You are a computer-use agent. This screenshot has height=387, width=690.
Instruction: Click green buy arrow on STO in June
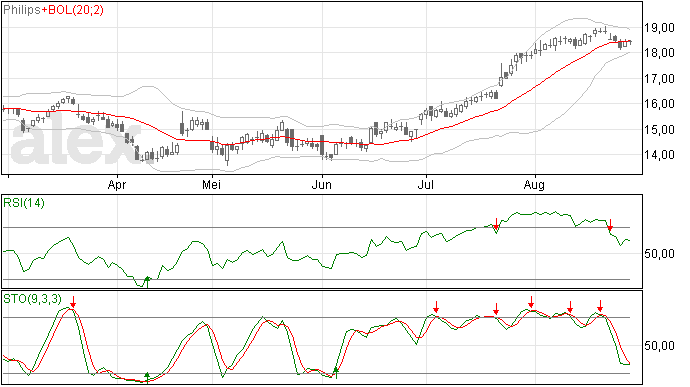pos(336,373)
